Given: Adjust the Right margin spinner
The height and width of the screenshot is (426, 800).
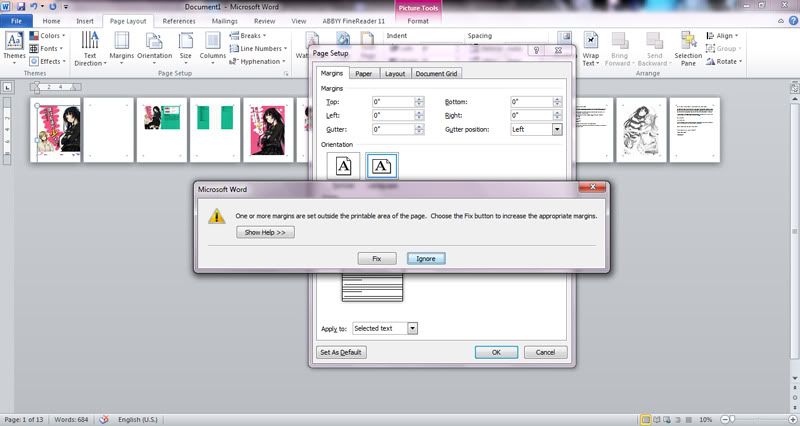Looking at the screenshot, I should click(x=557, y=115).
